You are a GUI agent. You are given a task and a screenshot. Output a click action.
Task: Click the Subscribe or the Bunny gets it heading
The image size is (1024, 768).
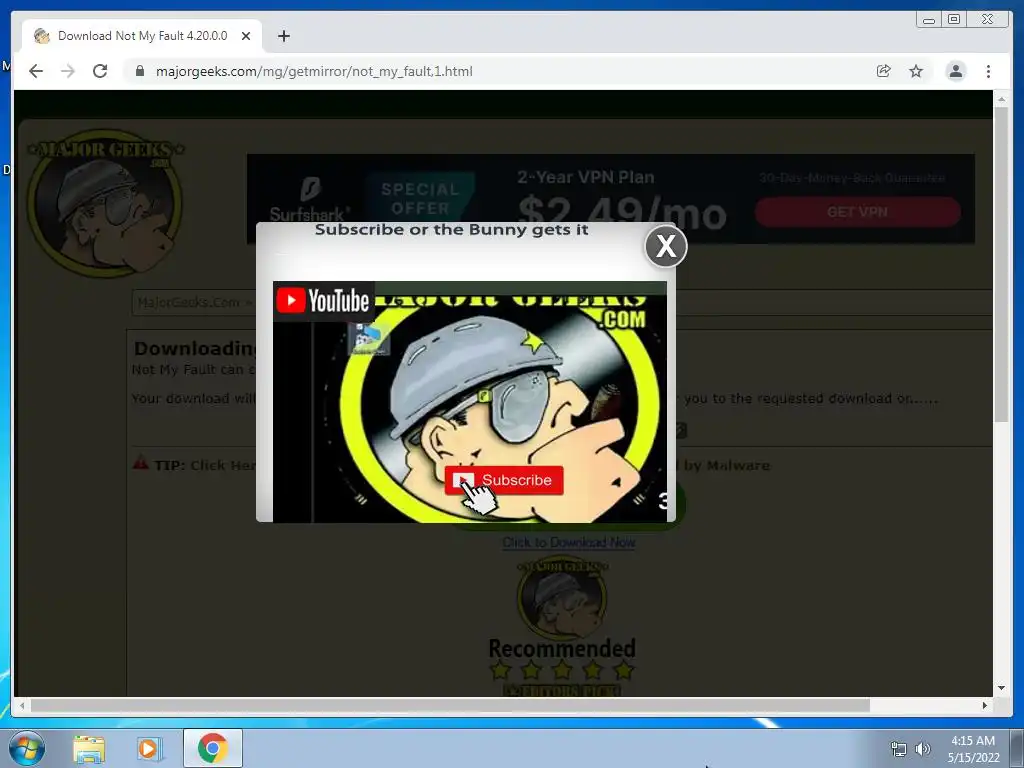(x=451, y=230)
